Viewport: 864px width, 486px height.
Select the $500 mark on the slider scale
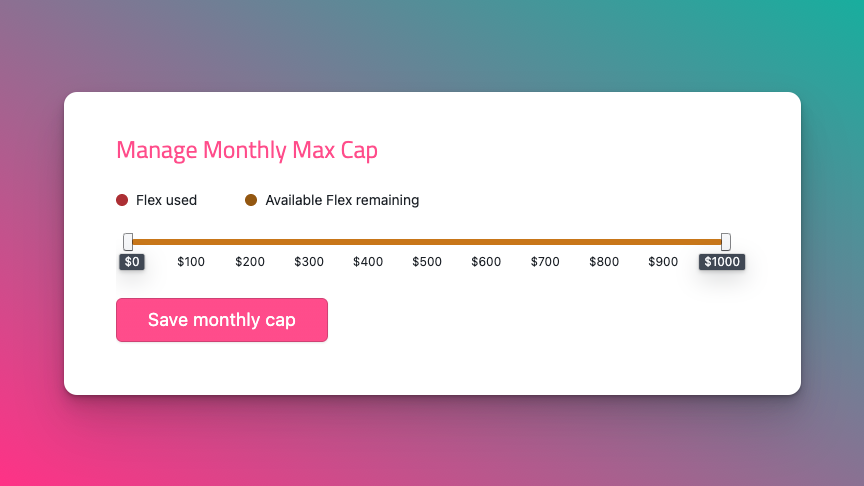click(426, 262)
